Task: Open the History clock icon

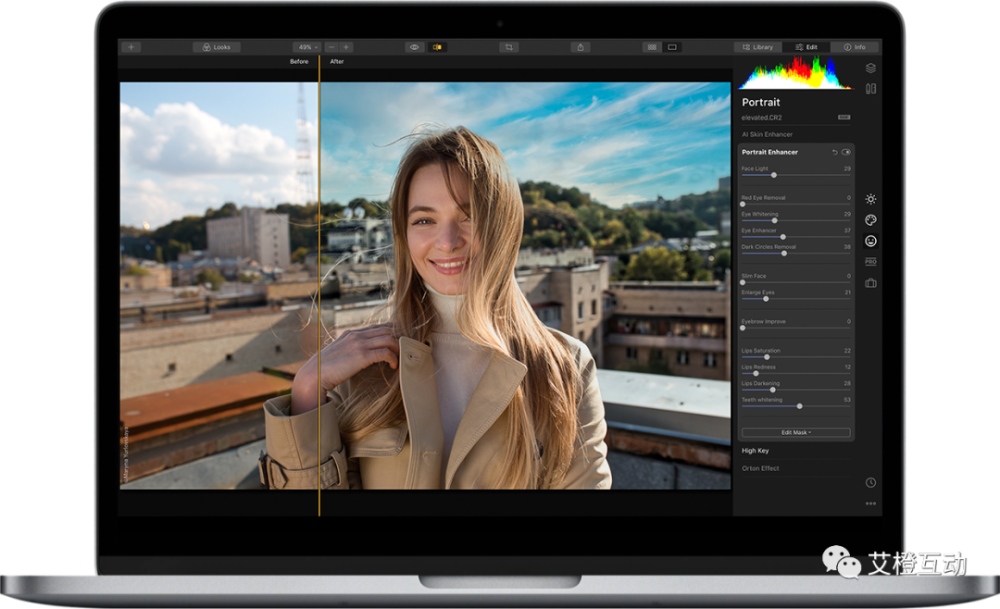Action: pyautogui.click(x=870, y=482)
